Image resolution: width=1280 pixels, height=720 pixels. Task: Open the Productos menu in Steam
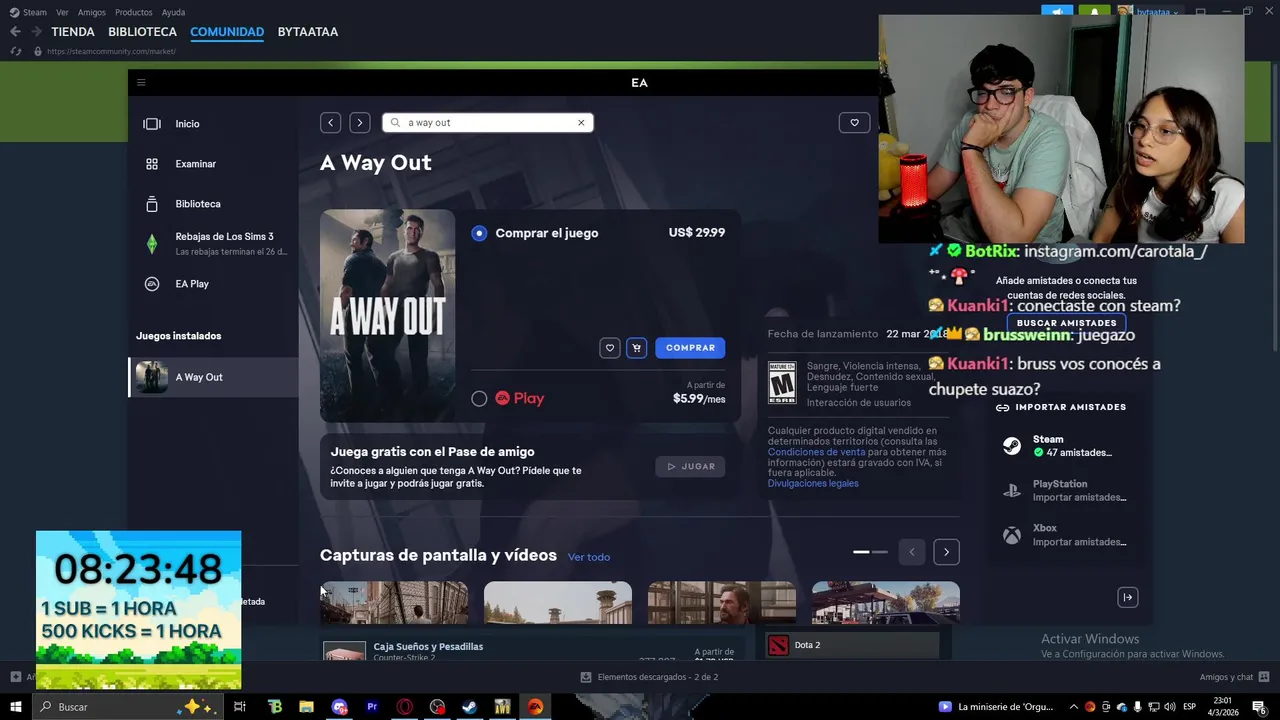click(x=134, y=12)
